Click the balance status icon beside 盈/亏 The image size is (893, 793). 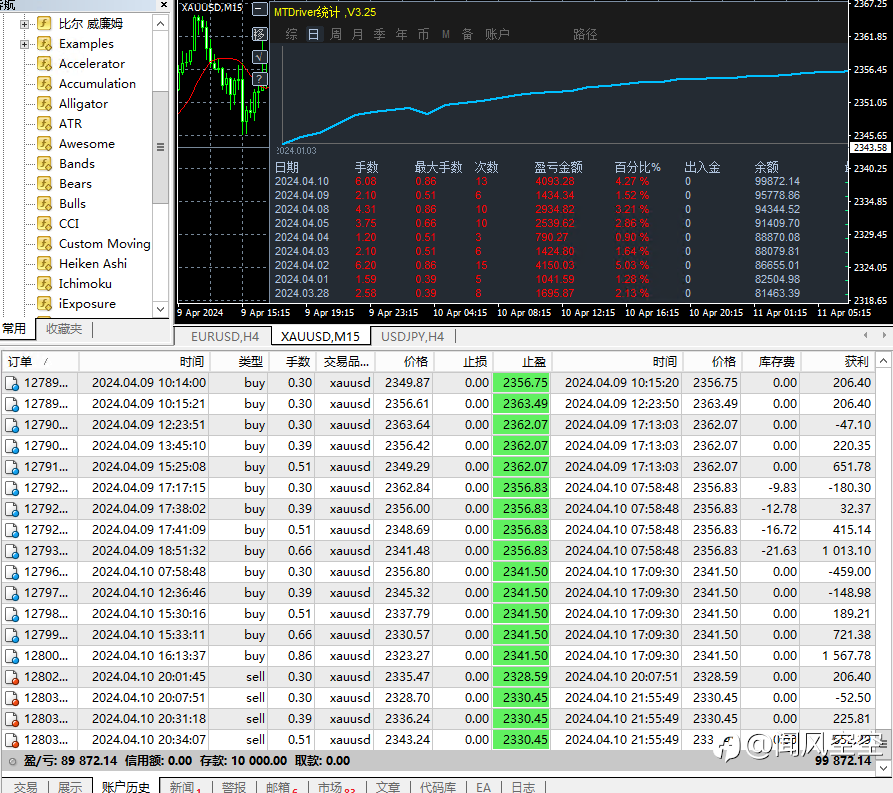click(12, 761)
